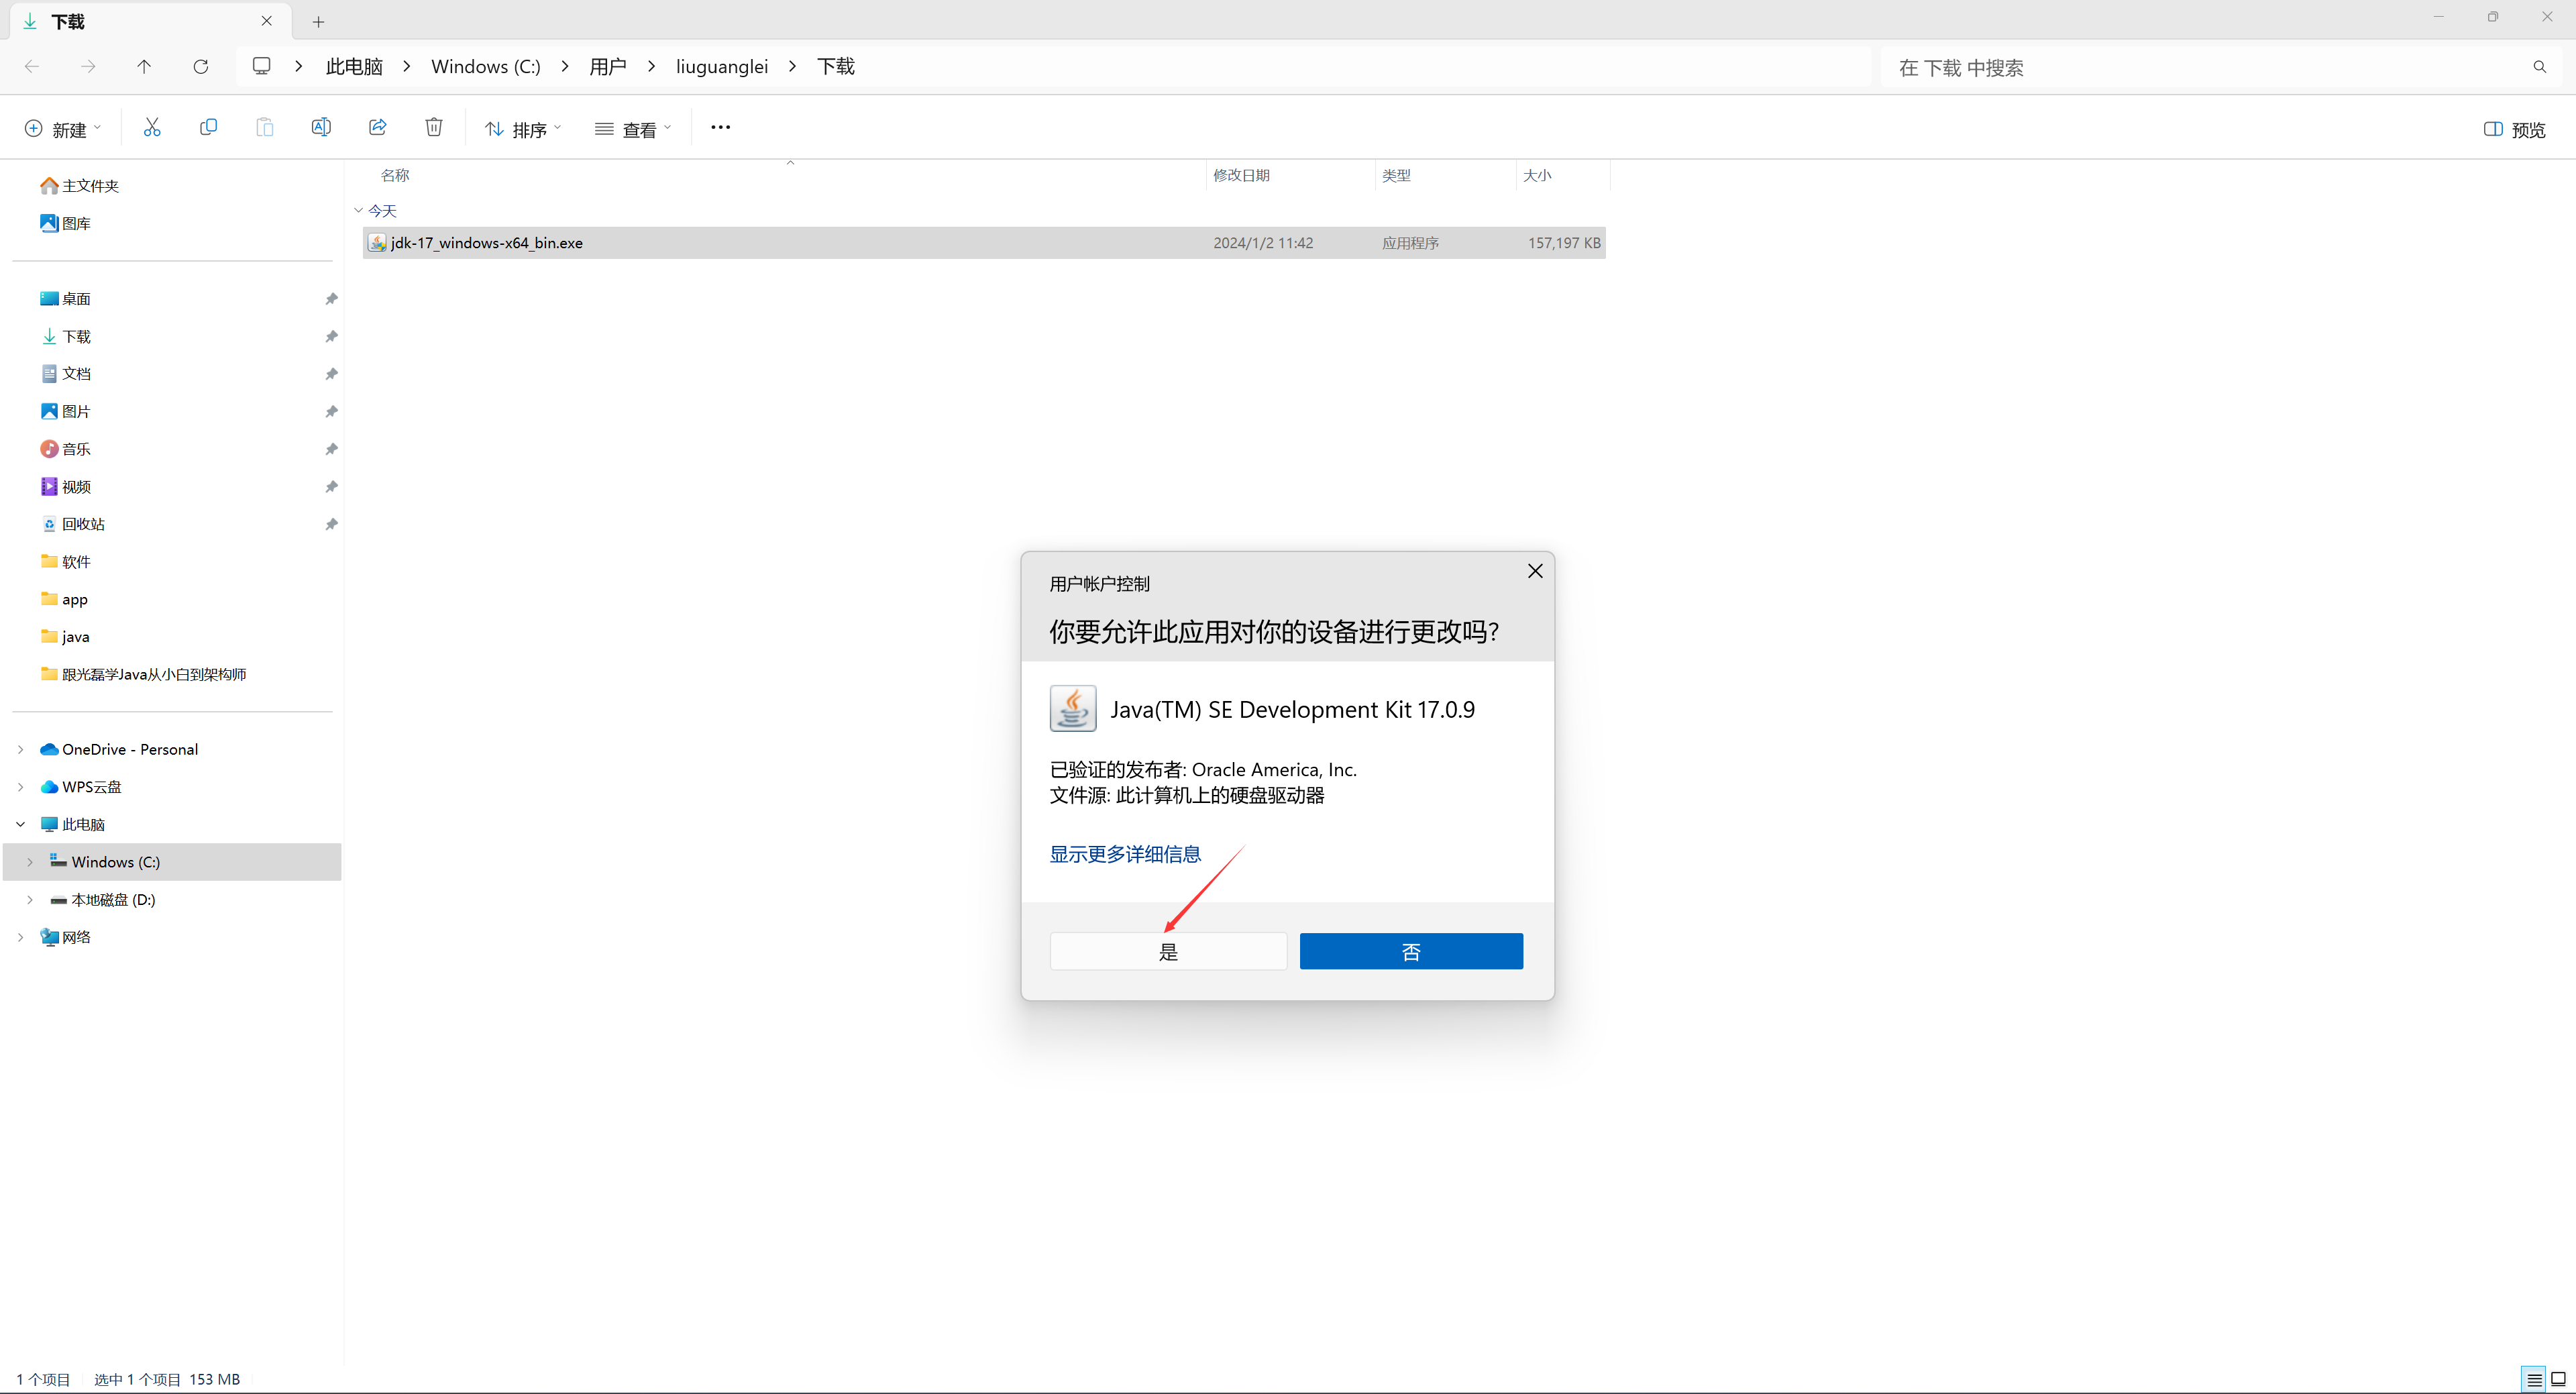Image resolution: width=2576 pixels, height=1394 pixels.
Task: Sort by 修改日期 column header
Action: pos(1241,175)
